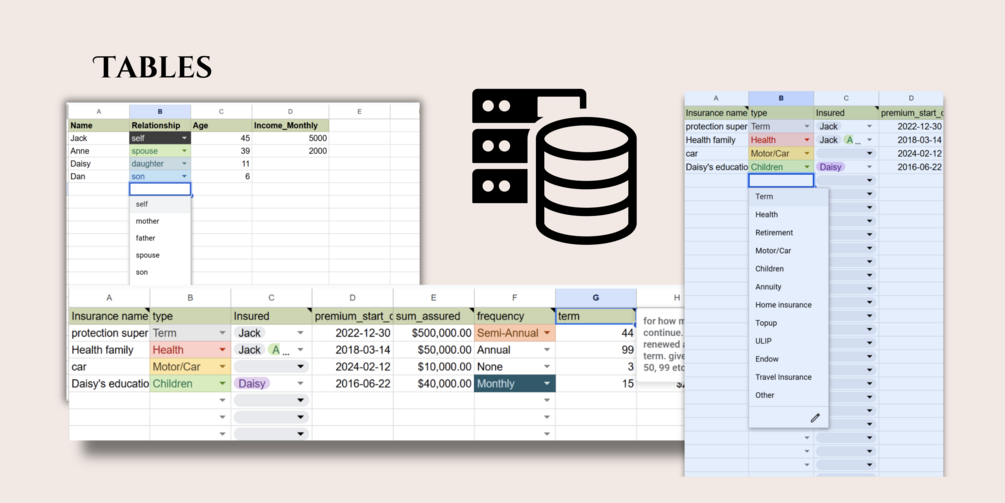Open the Annual frequency dropdown for Health family
The height and width of the screenshot is (503, 1005).
click(x=547, y=350)
